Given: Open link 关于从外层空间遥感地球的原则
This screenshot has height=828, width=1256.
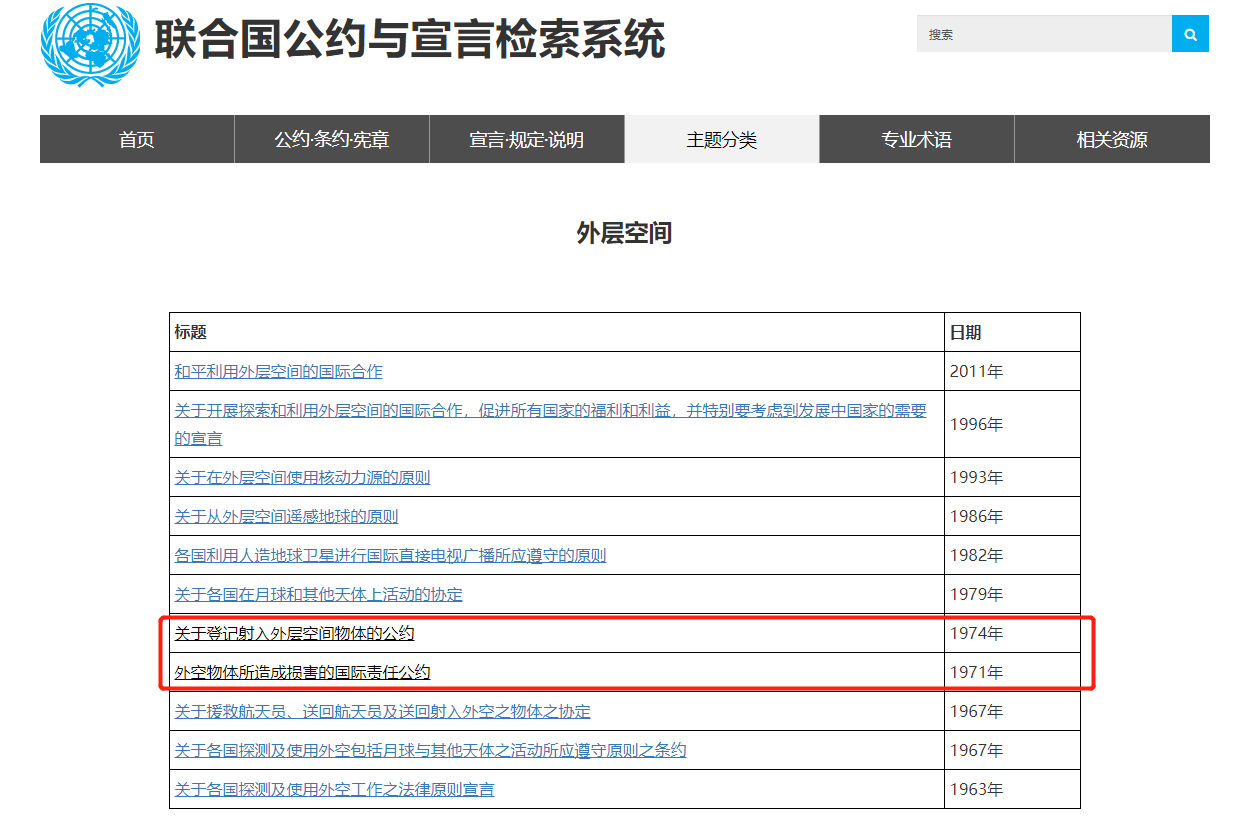Looking at the screenshot, I should [x=286, y=517].
